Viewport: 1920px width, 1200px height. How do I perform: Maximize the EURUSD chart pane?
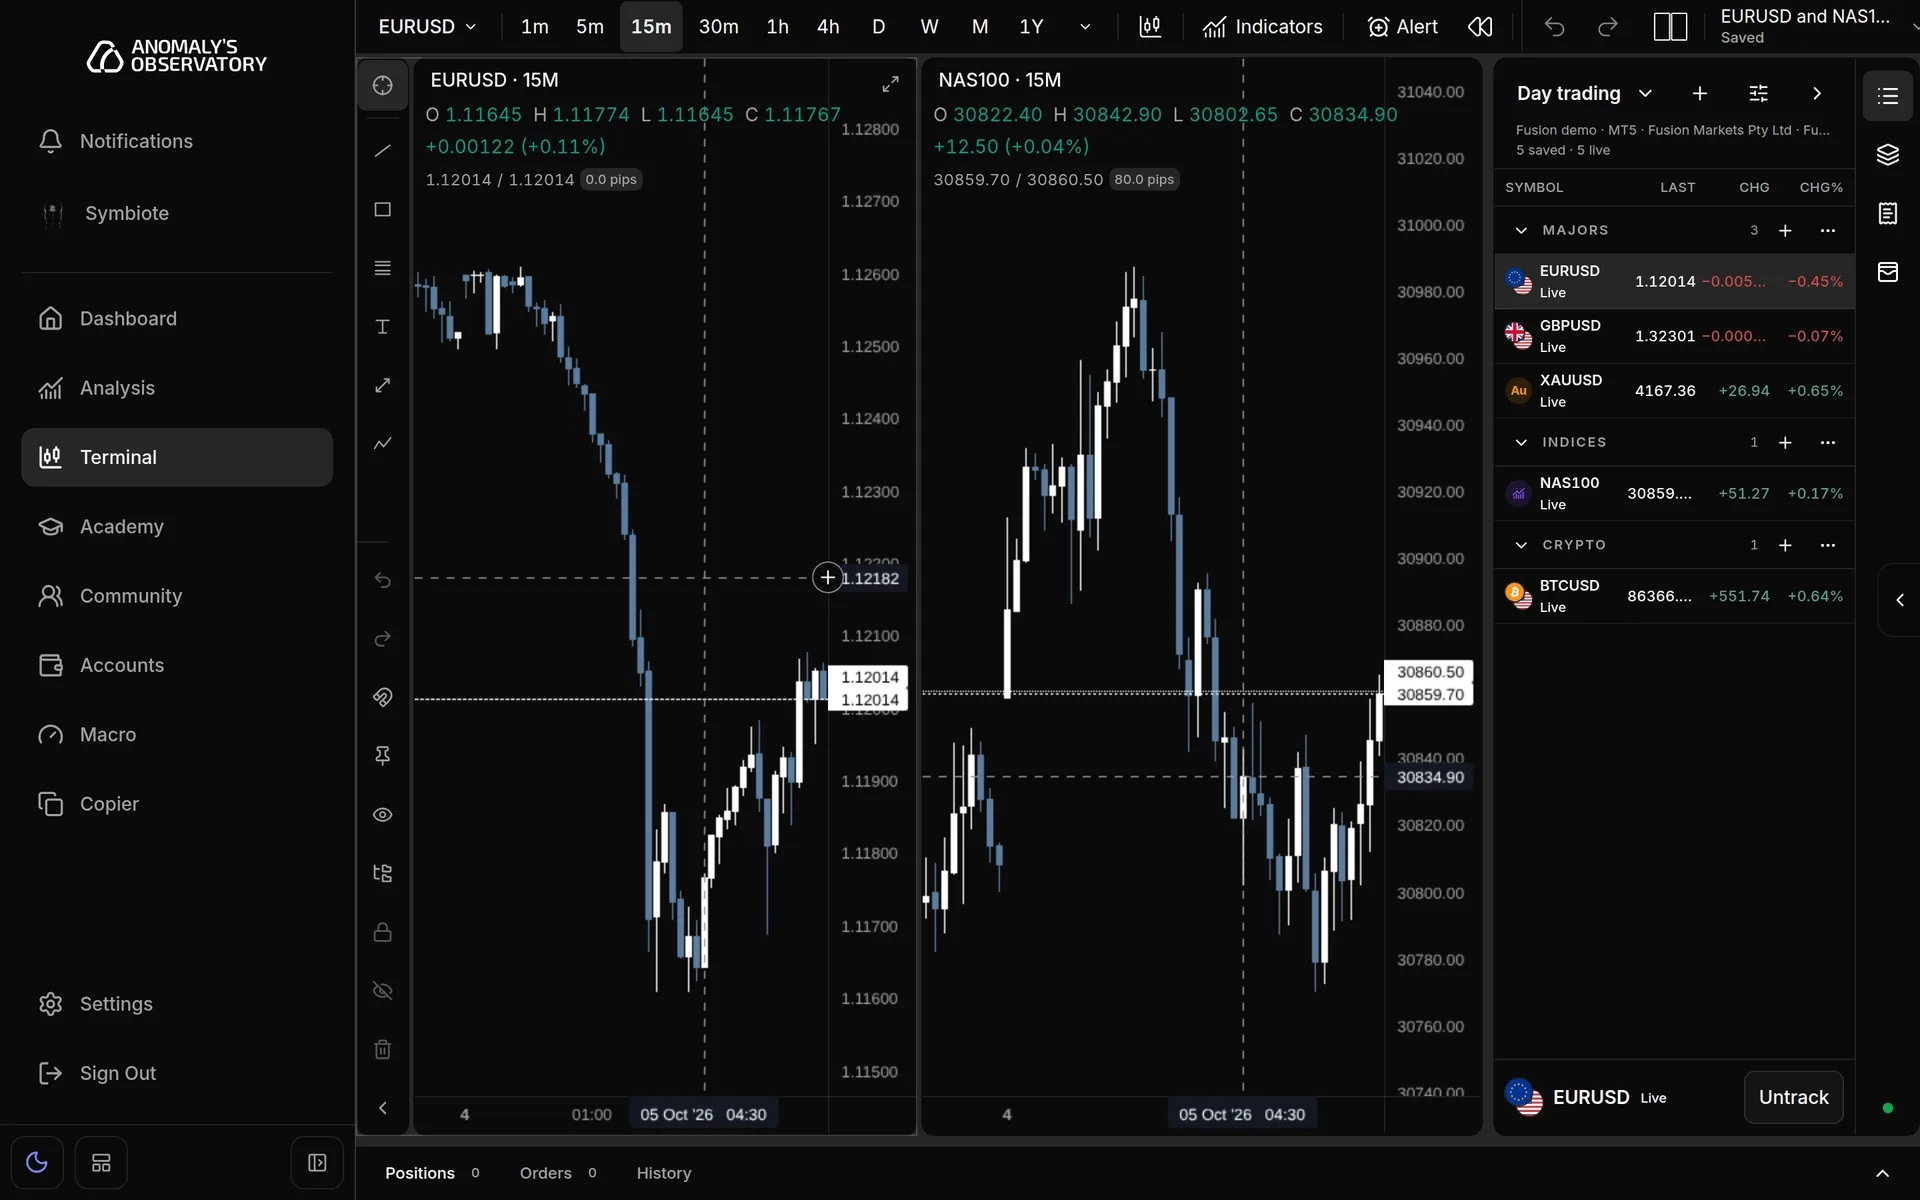[x=890, y=85]
